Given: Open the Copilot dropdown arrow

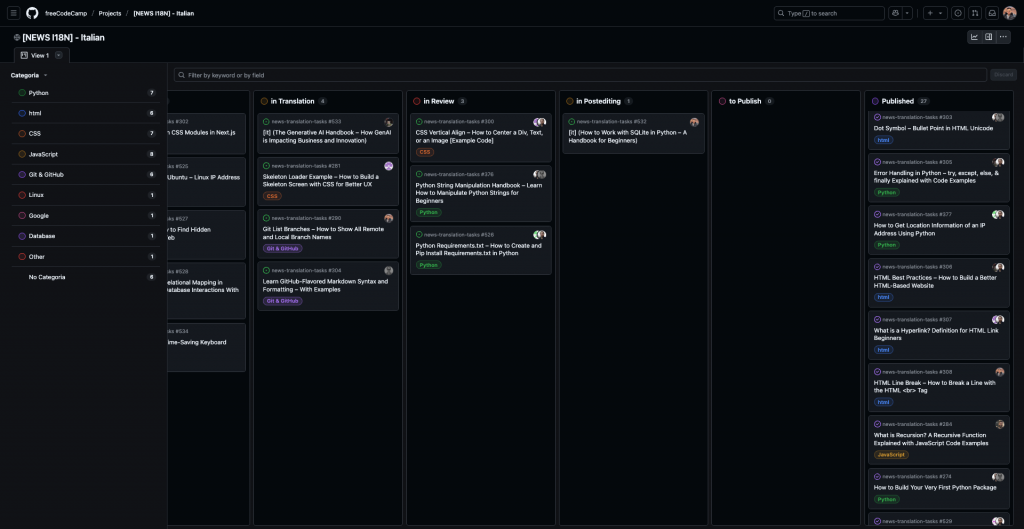Looking at the screenshot, I should pos(907,13).
